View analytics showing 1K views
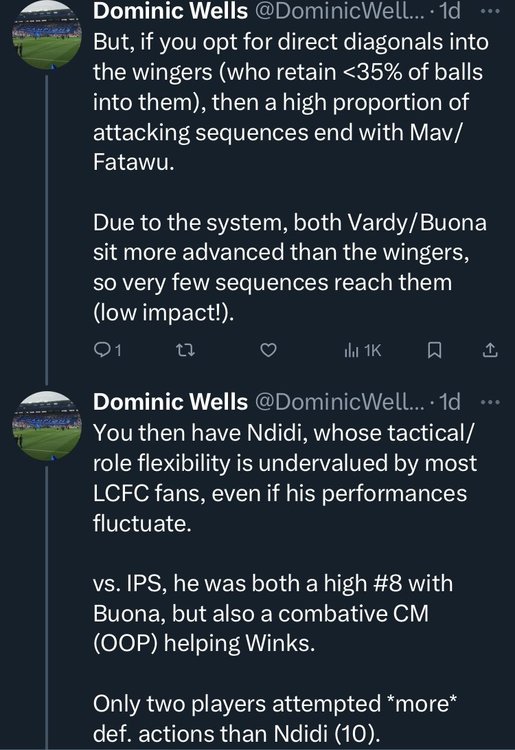Image resolution: width=515 pixels, height=750 pixels. [362, 351]
